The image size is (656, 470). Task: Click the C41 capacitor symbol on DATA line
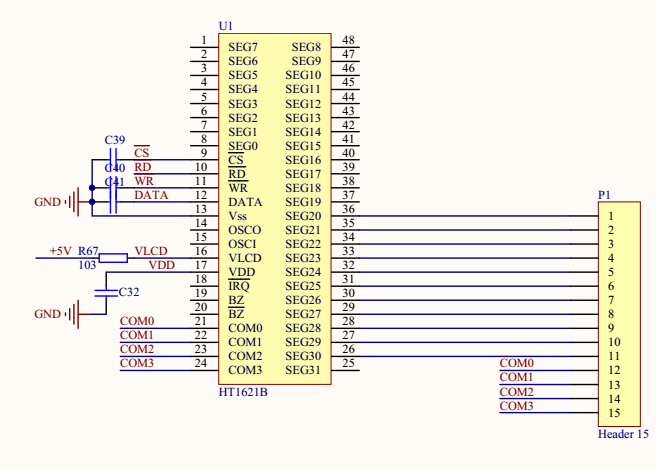pyautogui.click(x=113, y=202)
